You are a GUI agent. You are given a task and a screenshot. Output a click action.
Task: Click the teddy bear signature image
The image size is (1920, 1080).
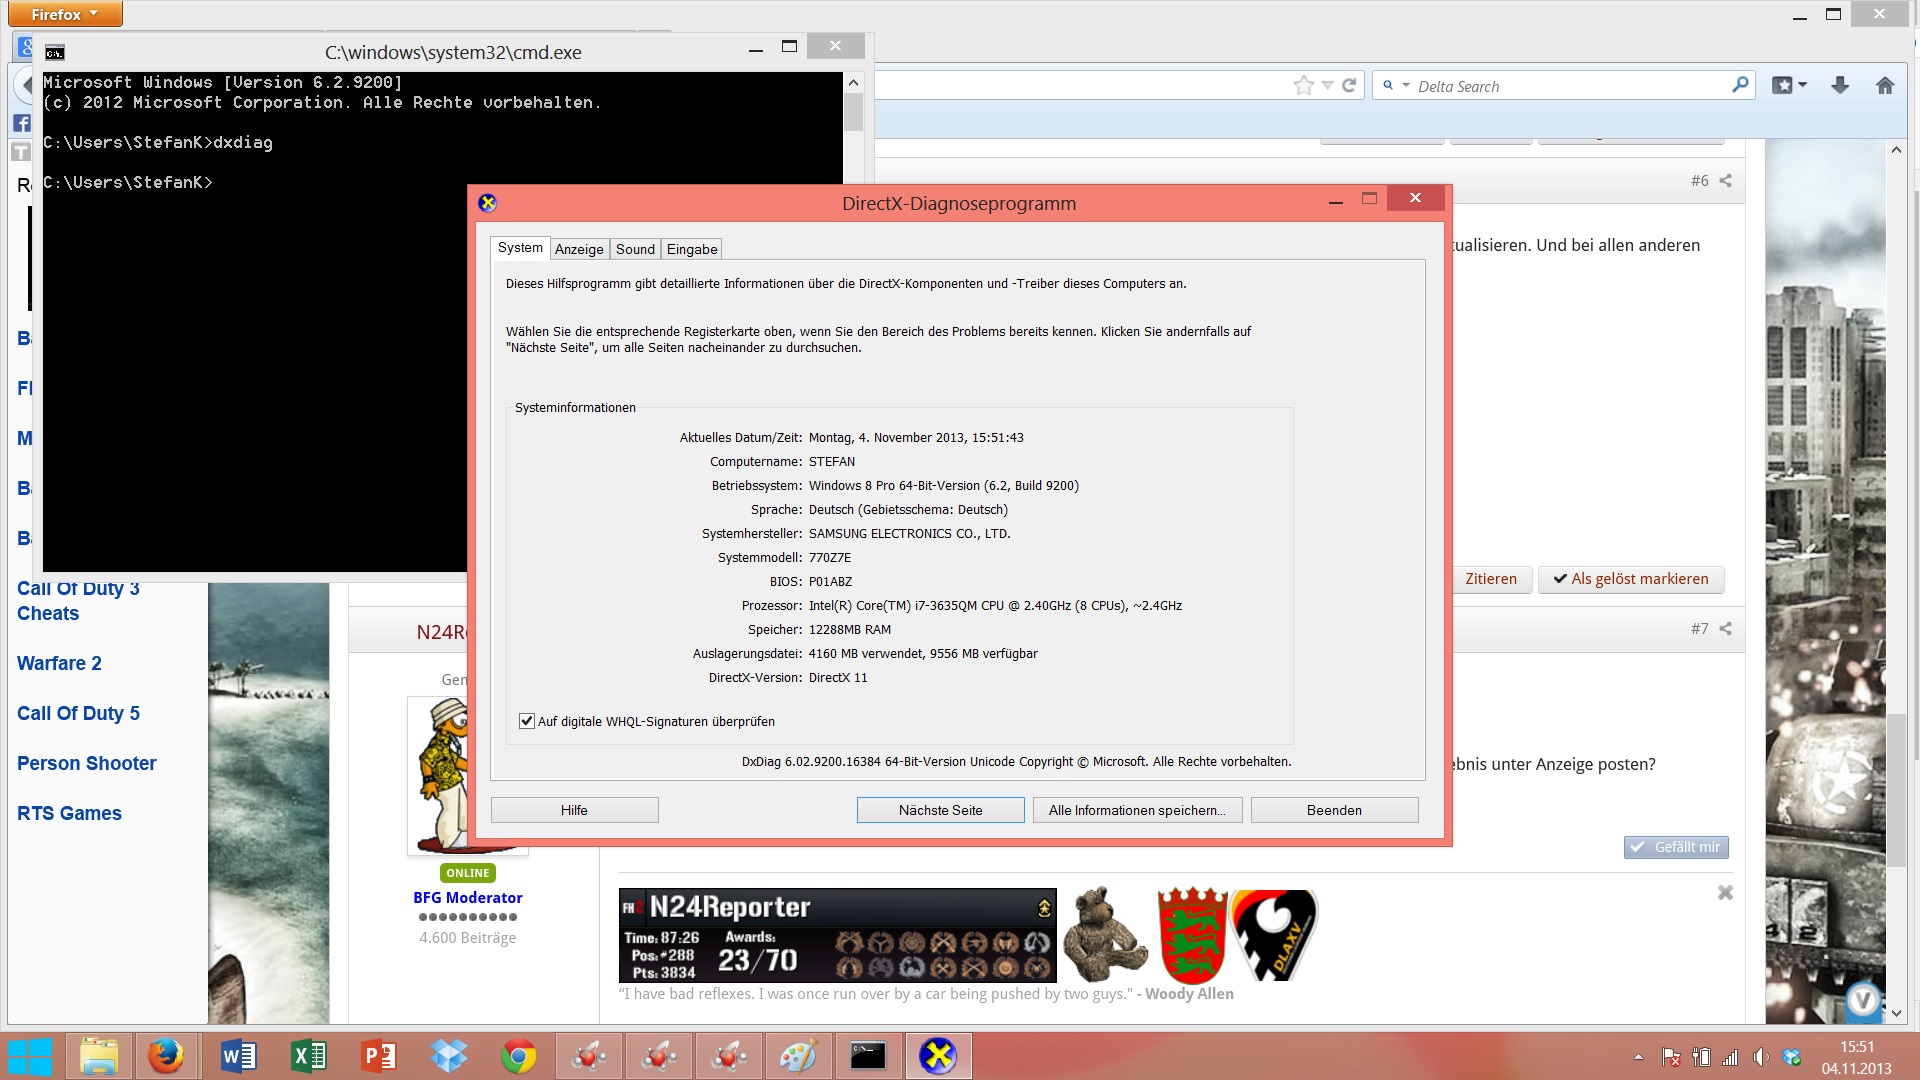[1105, 934]
